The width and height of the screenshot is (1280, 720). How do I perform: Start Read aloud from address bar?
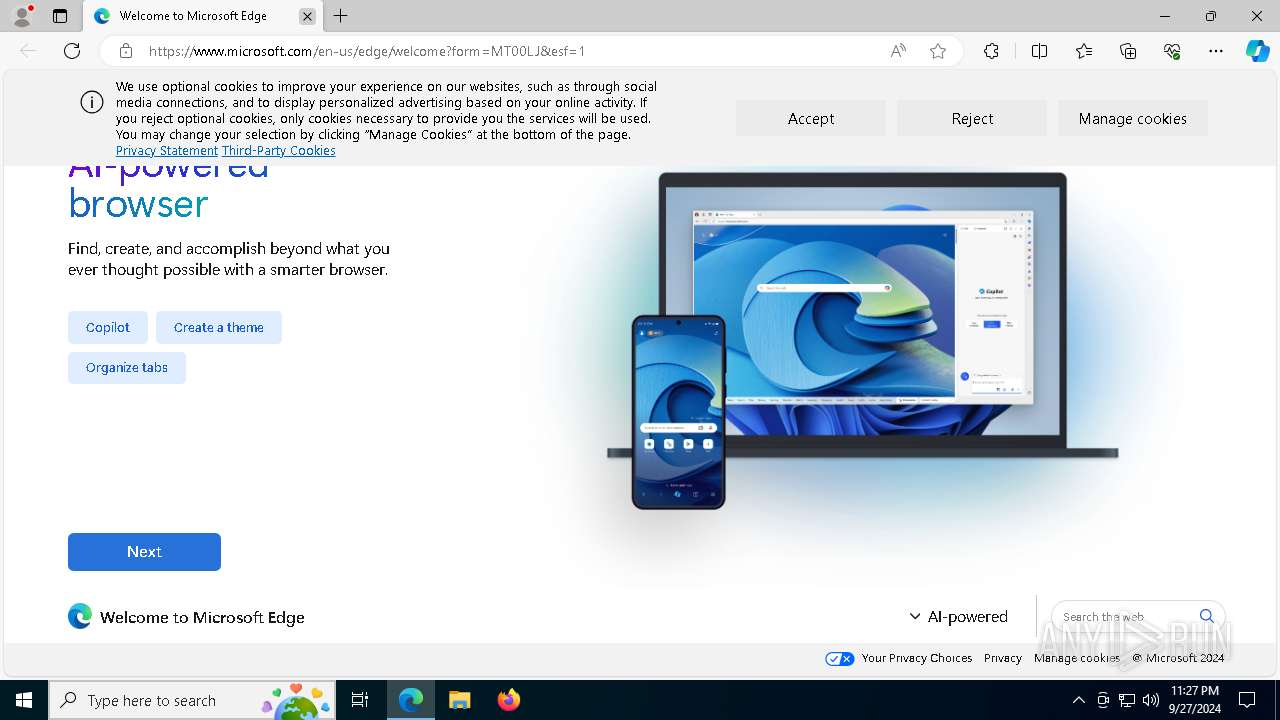tap(898, 51)
